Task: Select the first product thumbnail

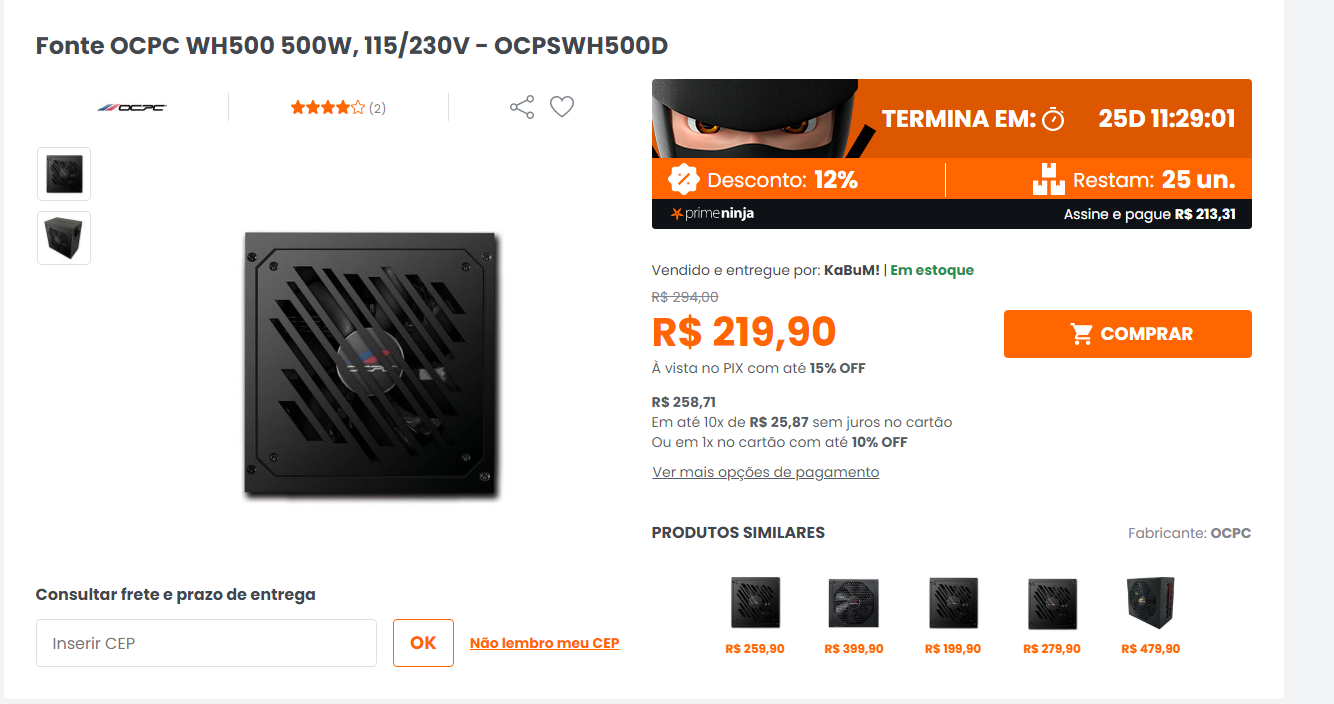Action: pos(64,174)
